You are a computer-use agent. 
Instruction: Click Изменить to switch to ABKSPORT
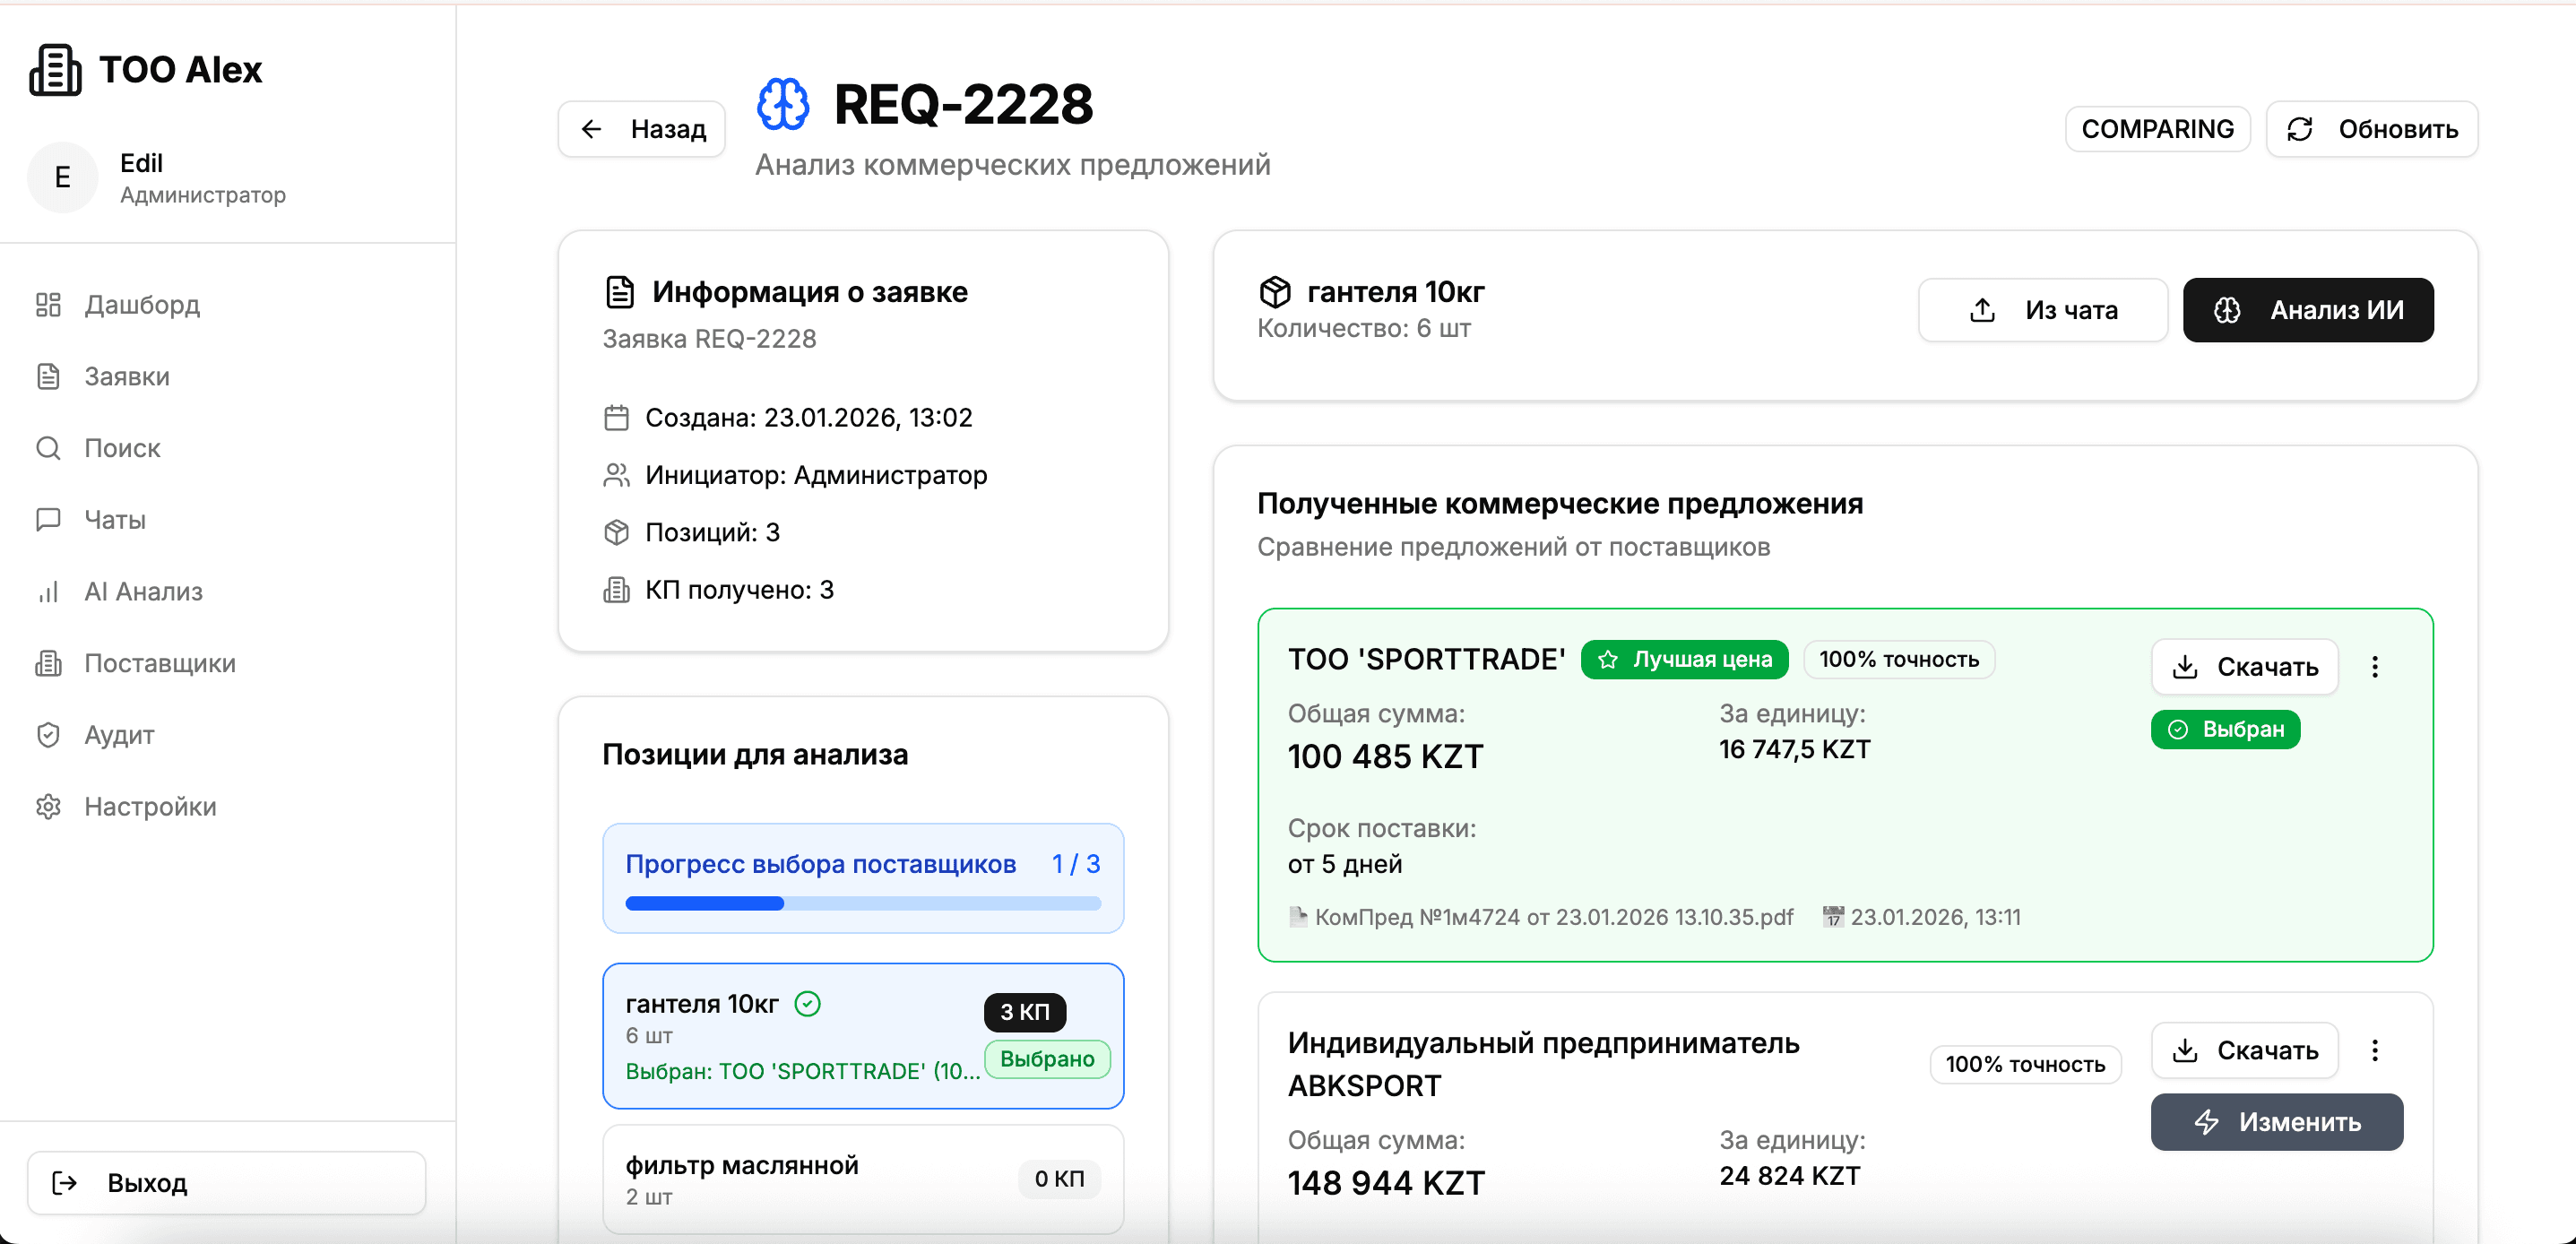coord(2276,1122)
